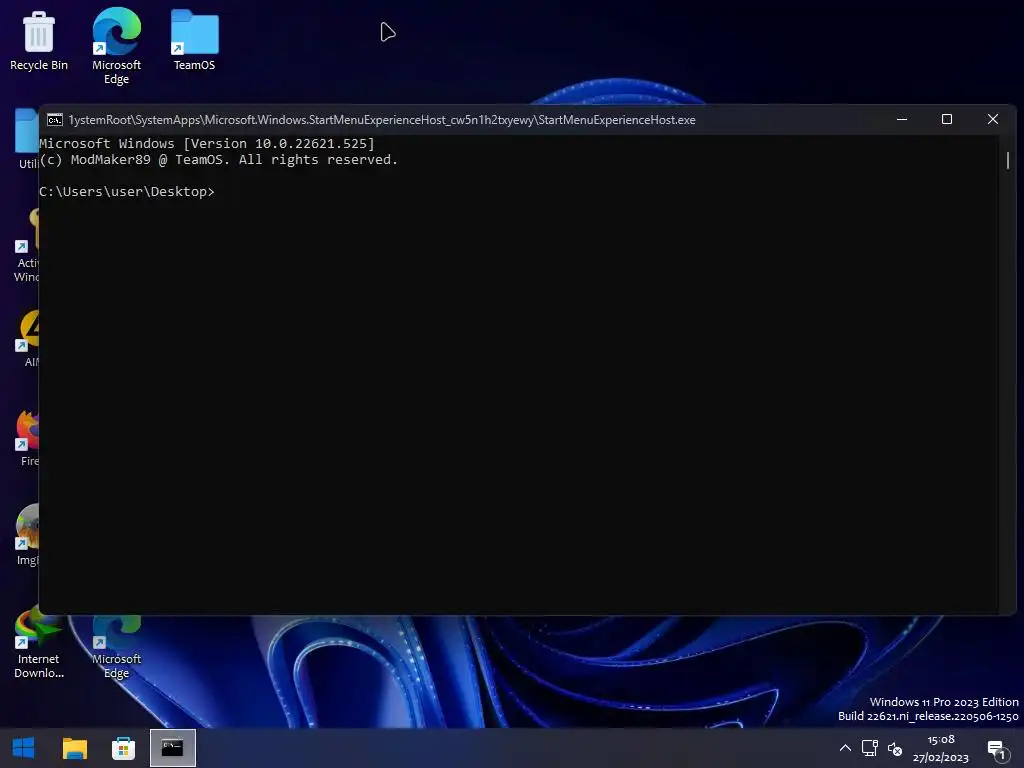The image size is (1024, 768).
Task: Click the Windows Start button
Action: (x=24, y=748)
